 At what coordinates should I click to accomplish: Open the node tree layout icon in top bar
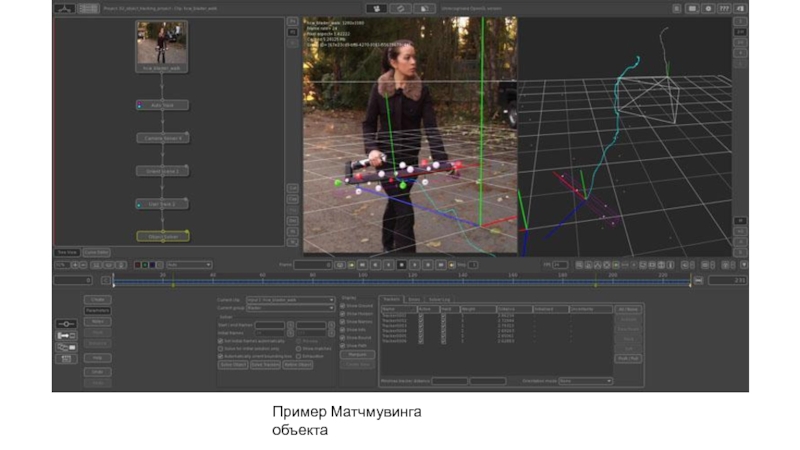point(65,9)
